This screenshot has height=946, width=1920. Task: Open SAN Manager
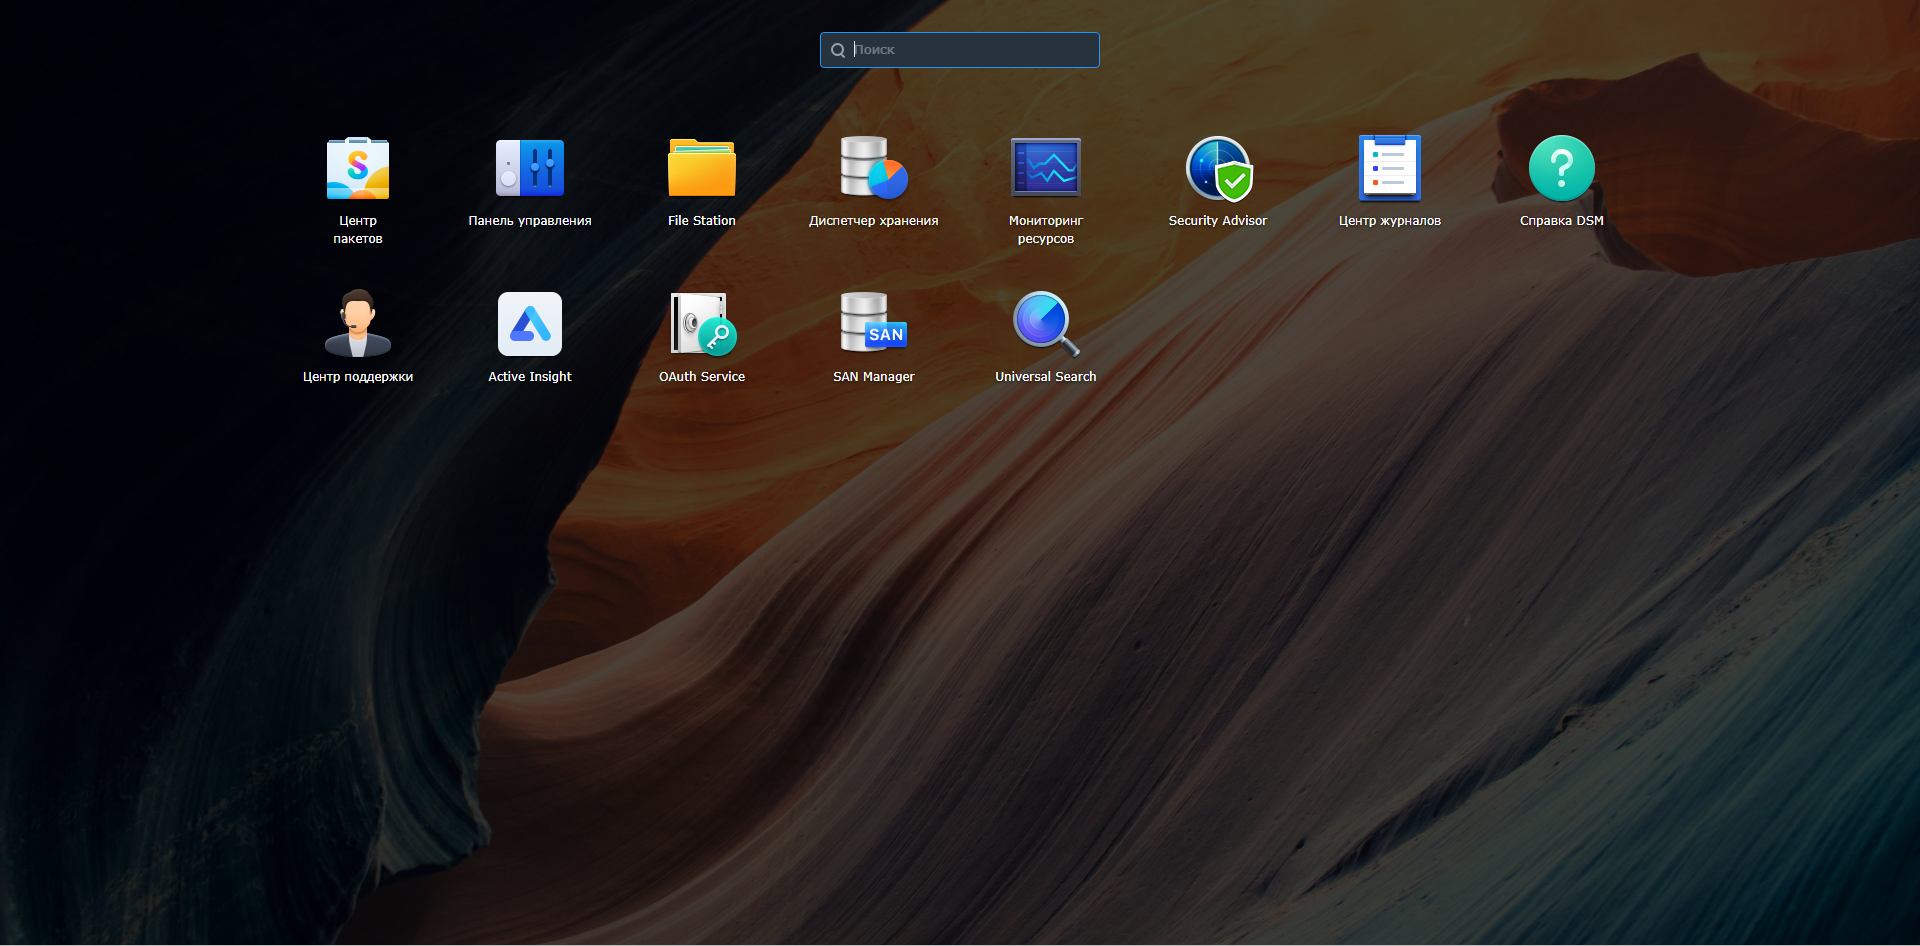(874, 323)
